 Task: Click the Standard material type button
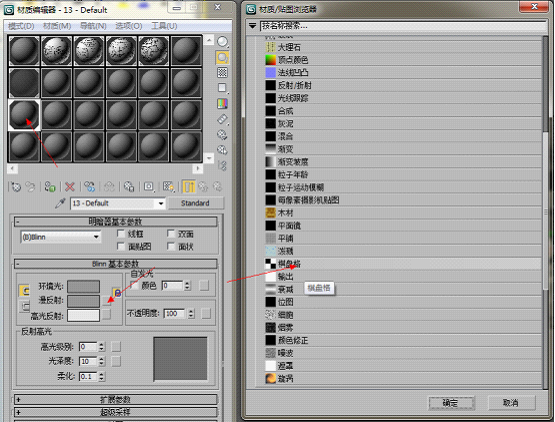pyautogui.click(x=195, y=203)
